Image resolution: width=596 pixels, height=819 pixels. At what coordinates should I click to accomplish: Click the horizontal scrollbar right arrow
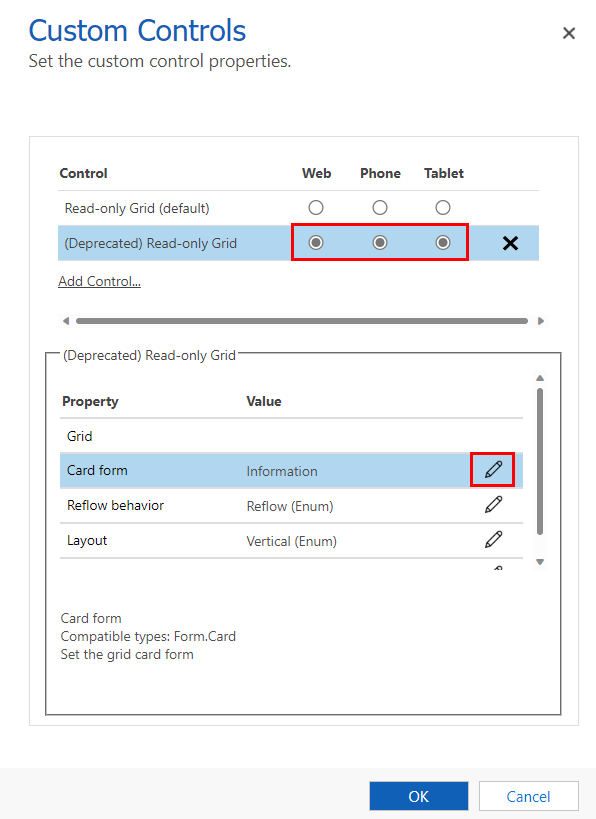(541, 321)
